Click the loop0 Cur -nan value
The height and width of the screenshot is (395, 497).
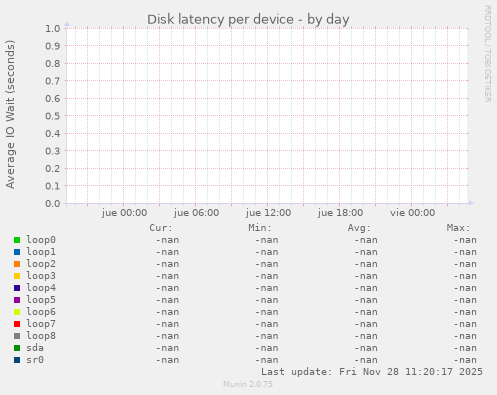[167, 240]
